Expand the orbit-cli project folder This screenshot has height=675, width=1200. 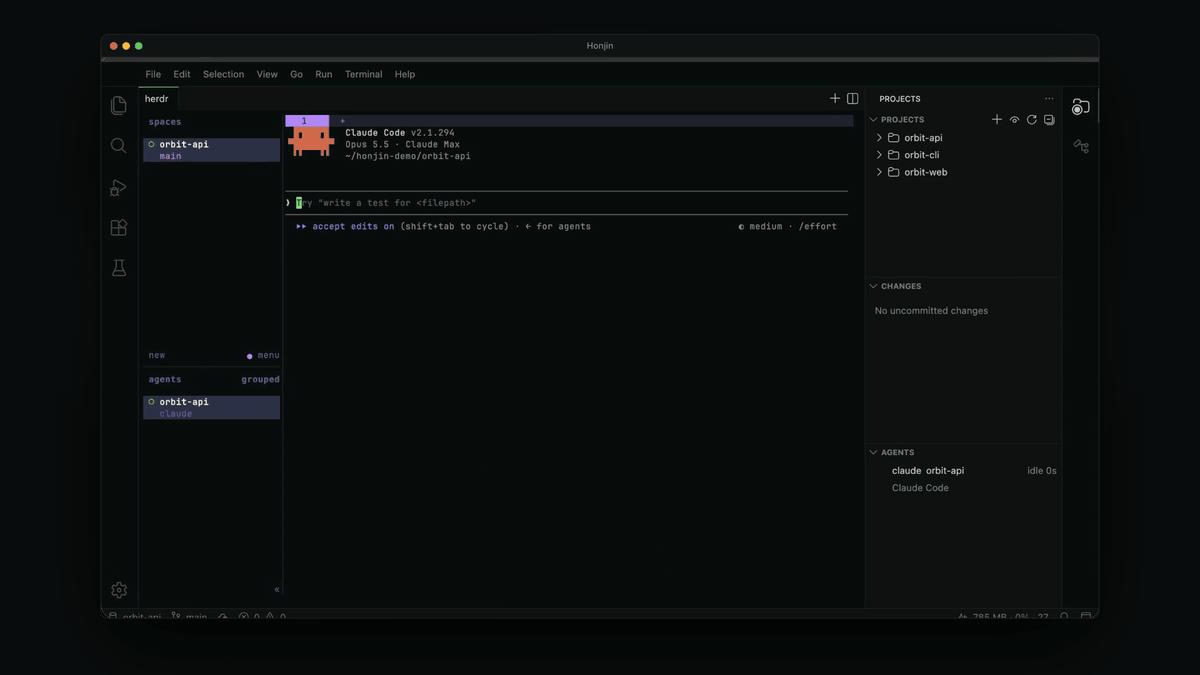click(879, 155)
